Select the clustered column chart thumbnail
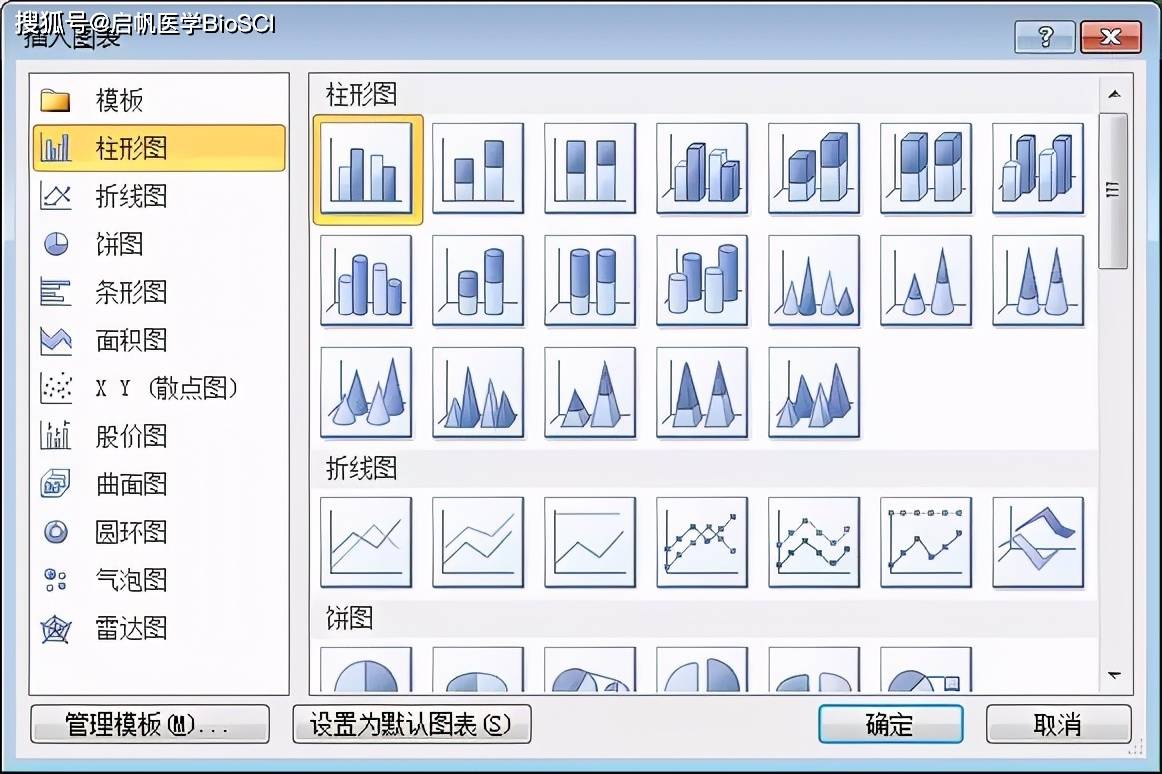The height and width of the screenshot is (774, 1162). 367,169
